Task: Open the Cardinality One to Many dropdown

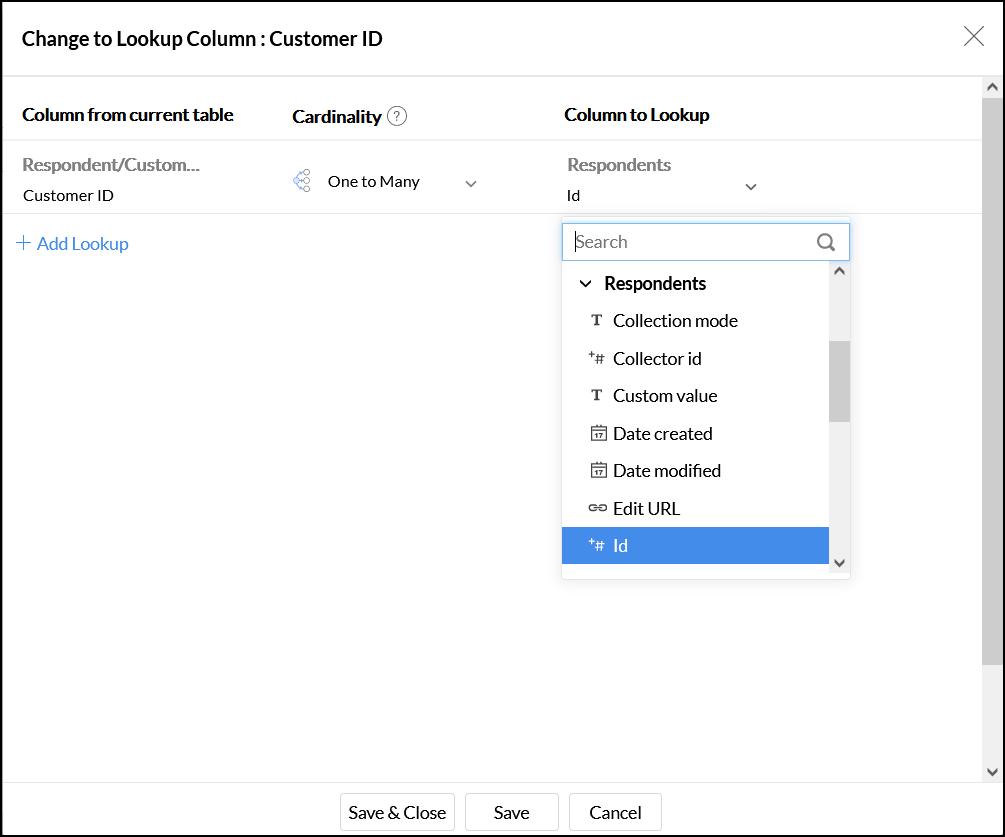Action: pyautogui.click(x=471, y=184)
